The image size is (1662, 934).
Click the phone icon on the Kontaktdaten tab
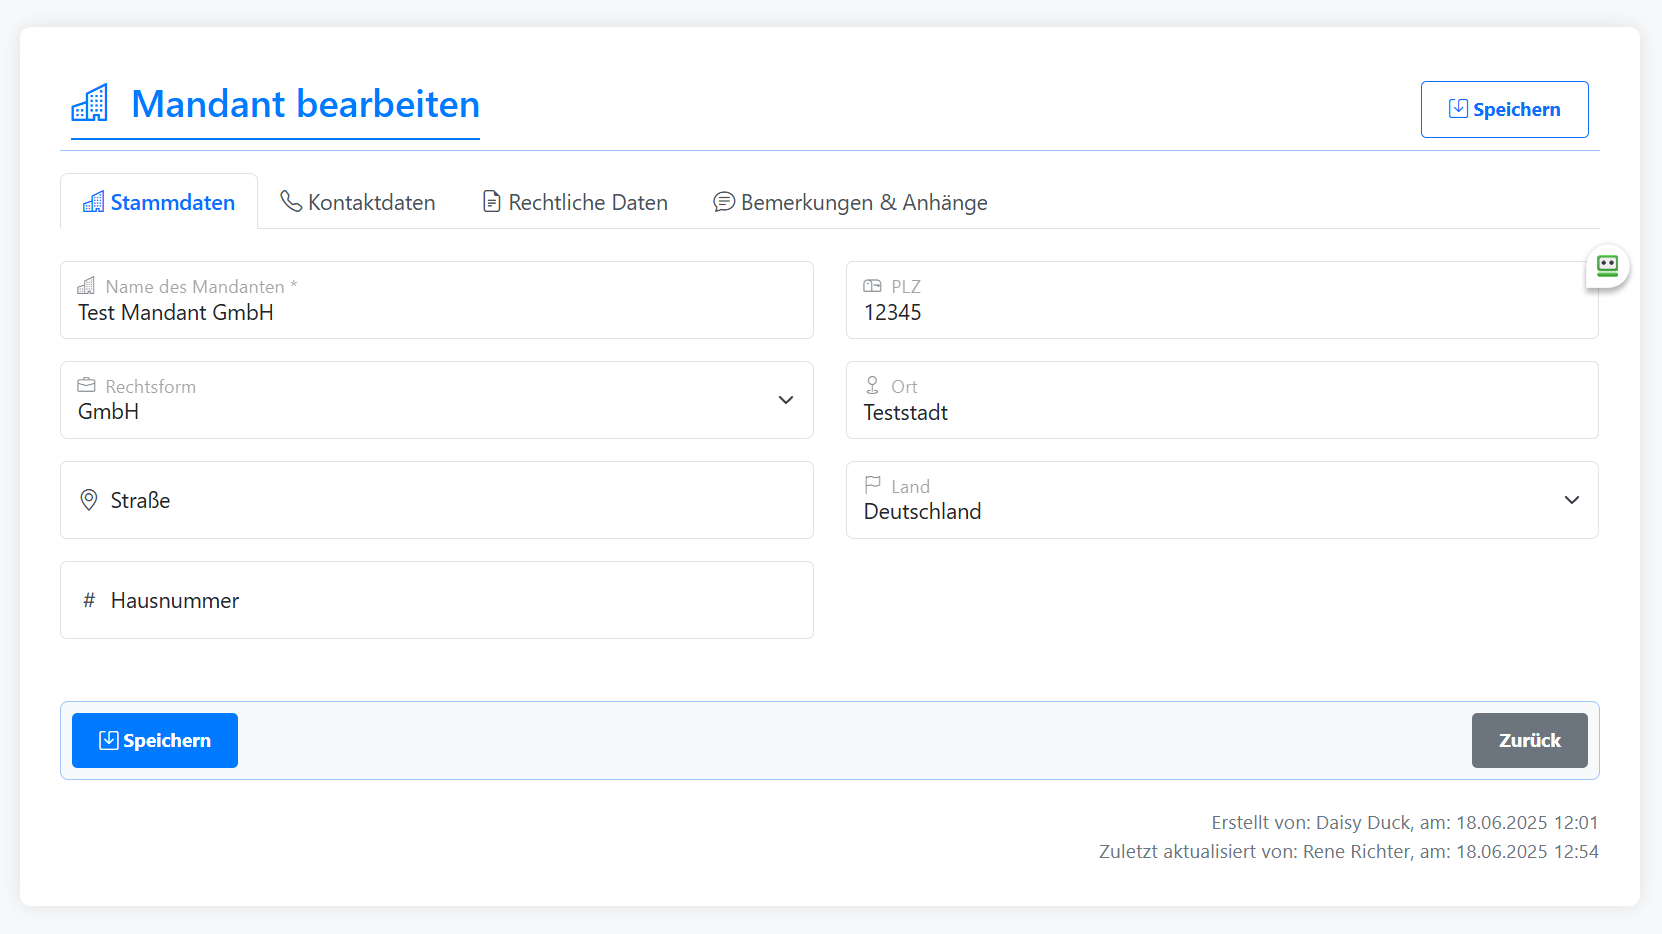[290, 201]
